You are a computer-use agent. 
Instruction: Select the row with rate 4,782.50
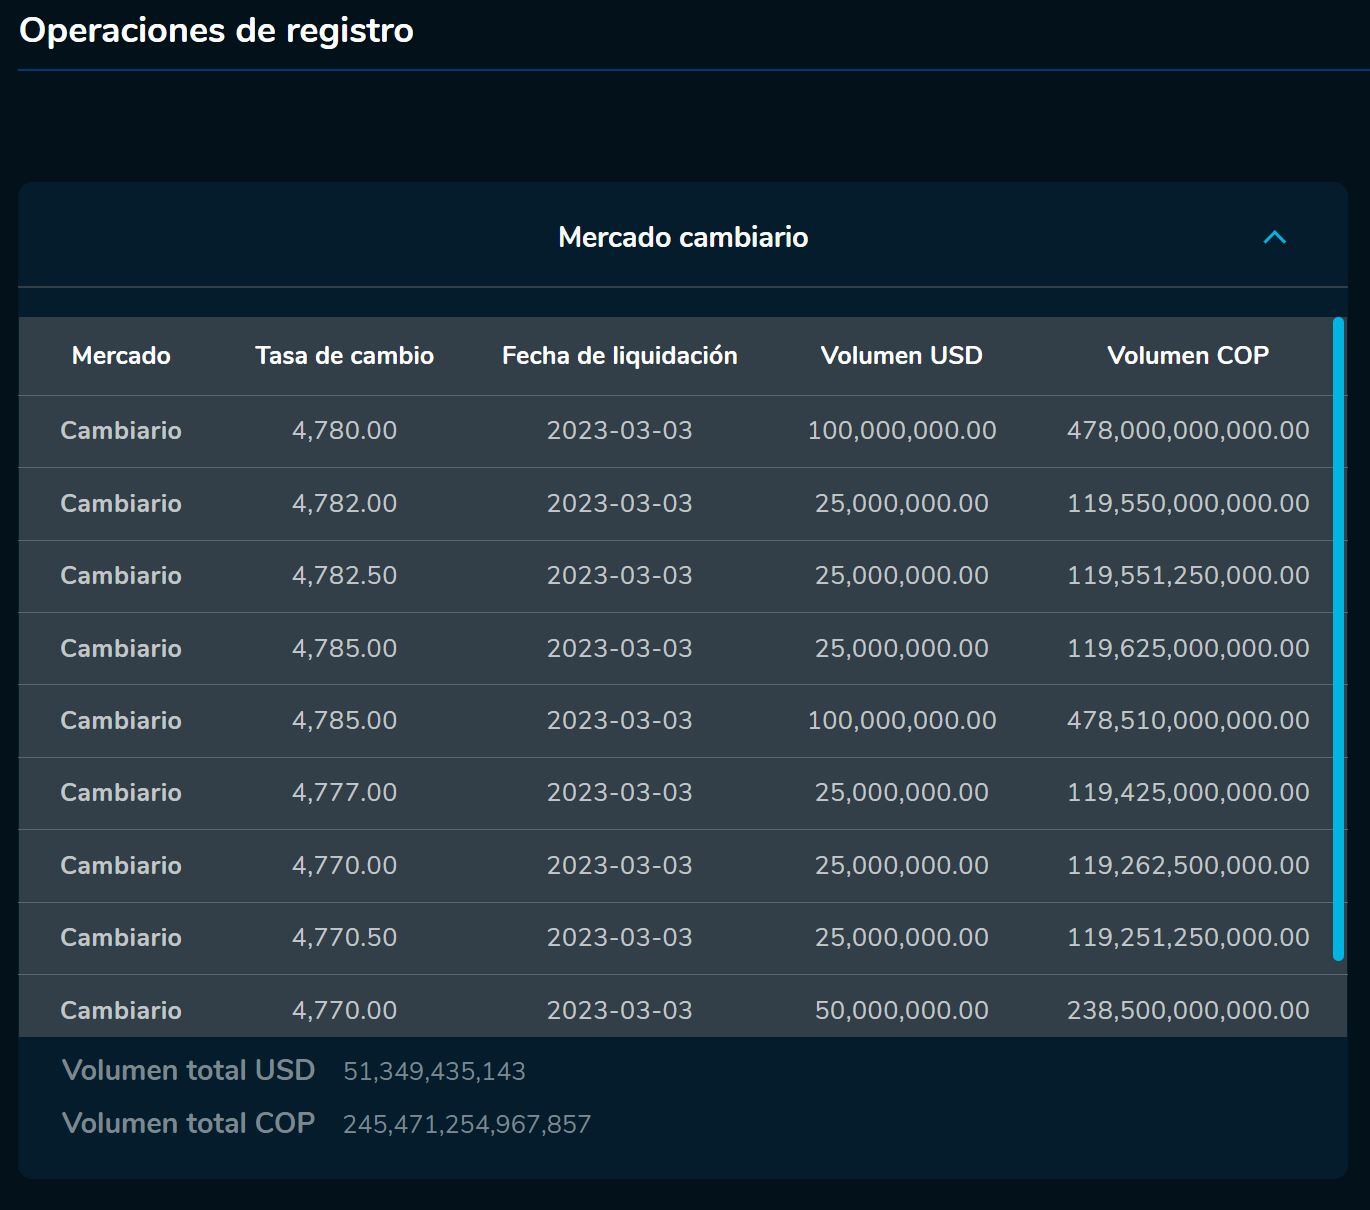point(680,576)
